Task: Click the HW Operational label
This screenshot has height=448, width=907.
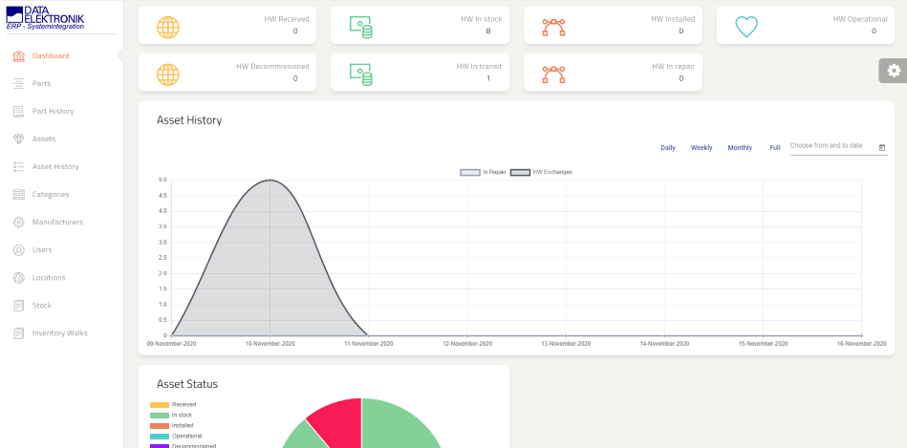Action: pyautogui.click(x=860, y=19)
